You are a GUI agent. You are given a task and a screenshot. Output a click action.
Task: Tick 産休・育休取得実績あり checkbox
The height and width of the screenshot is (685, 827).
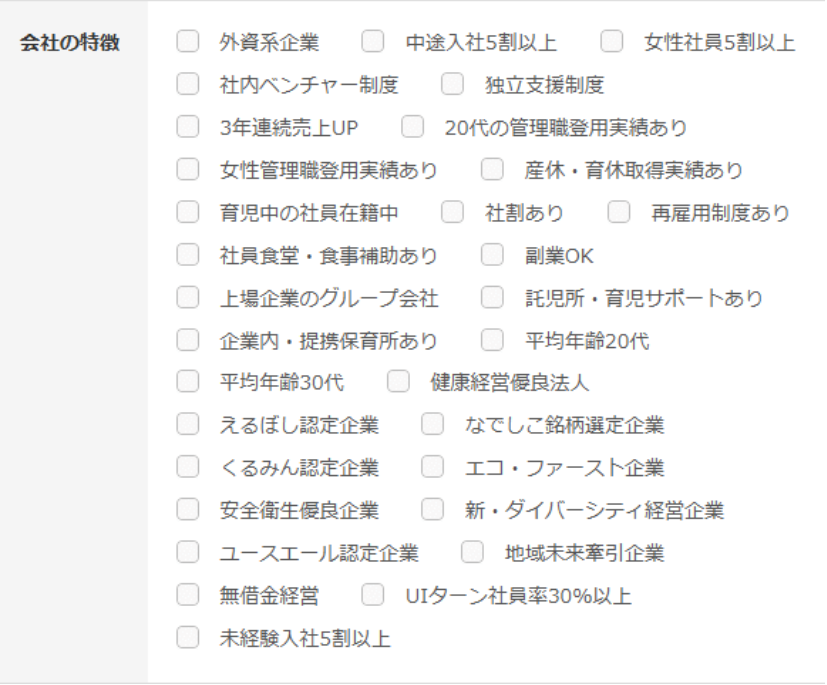491,170
